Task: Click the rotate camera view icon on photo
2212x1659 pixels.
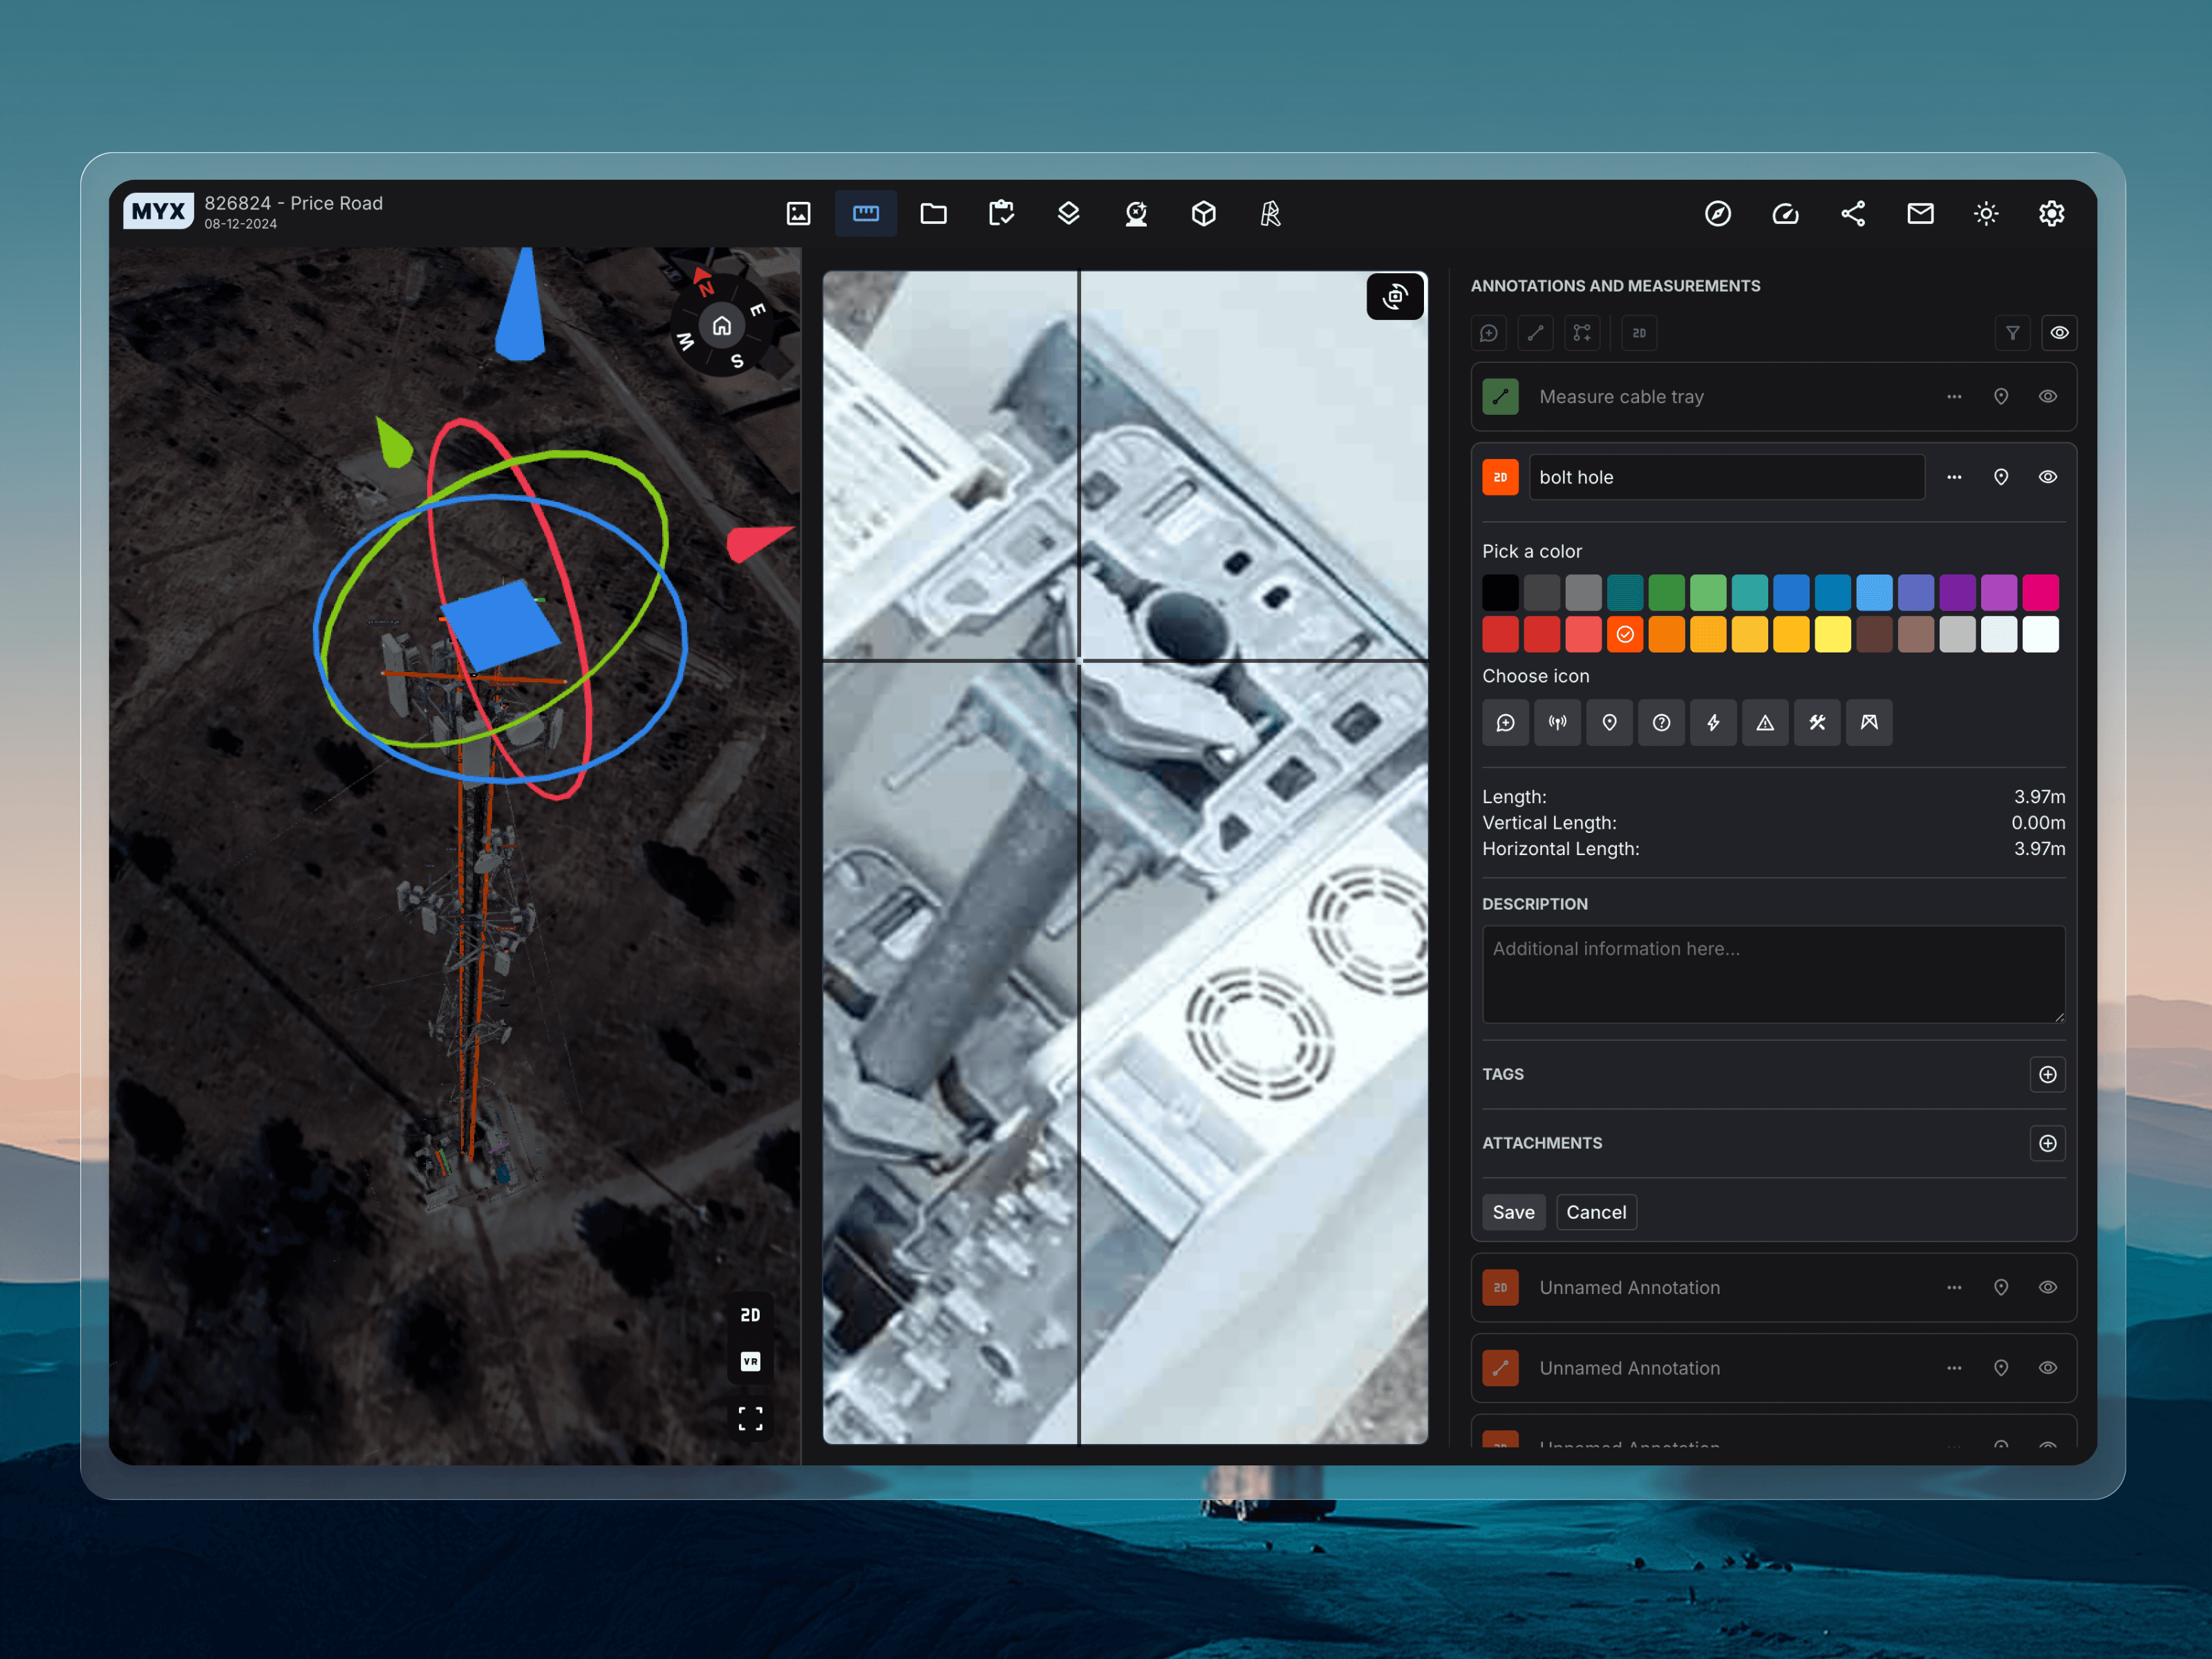Action: [x=1394, y=296]
